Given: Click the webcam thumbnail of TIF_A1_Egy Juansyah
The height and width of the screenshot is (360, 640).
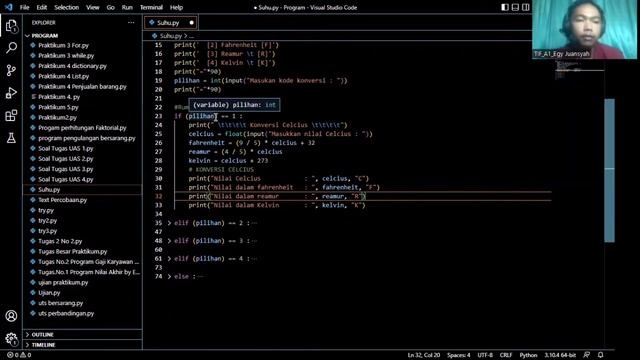Looking at the screenshot, I should (x=584, y=29).
